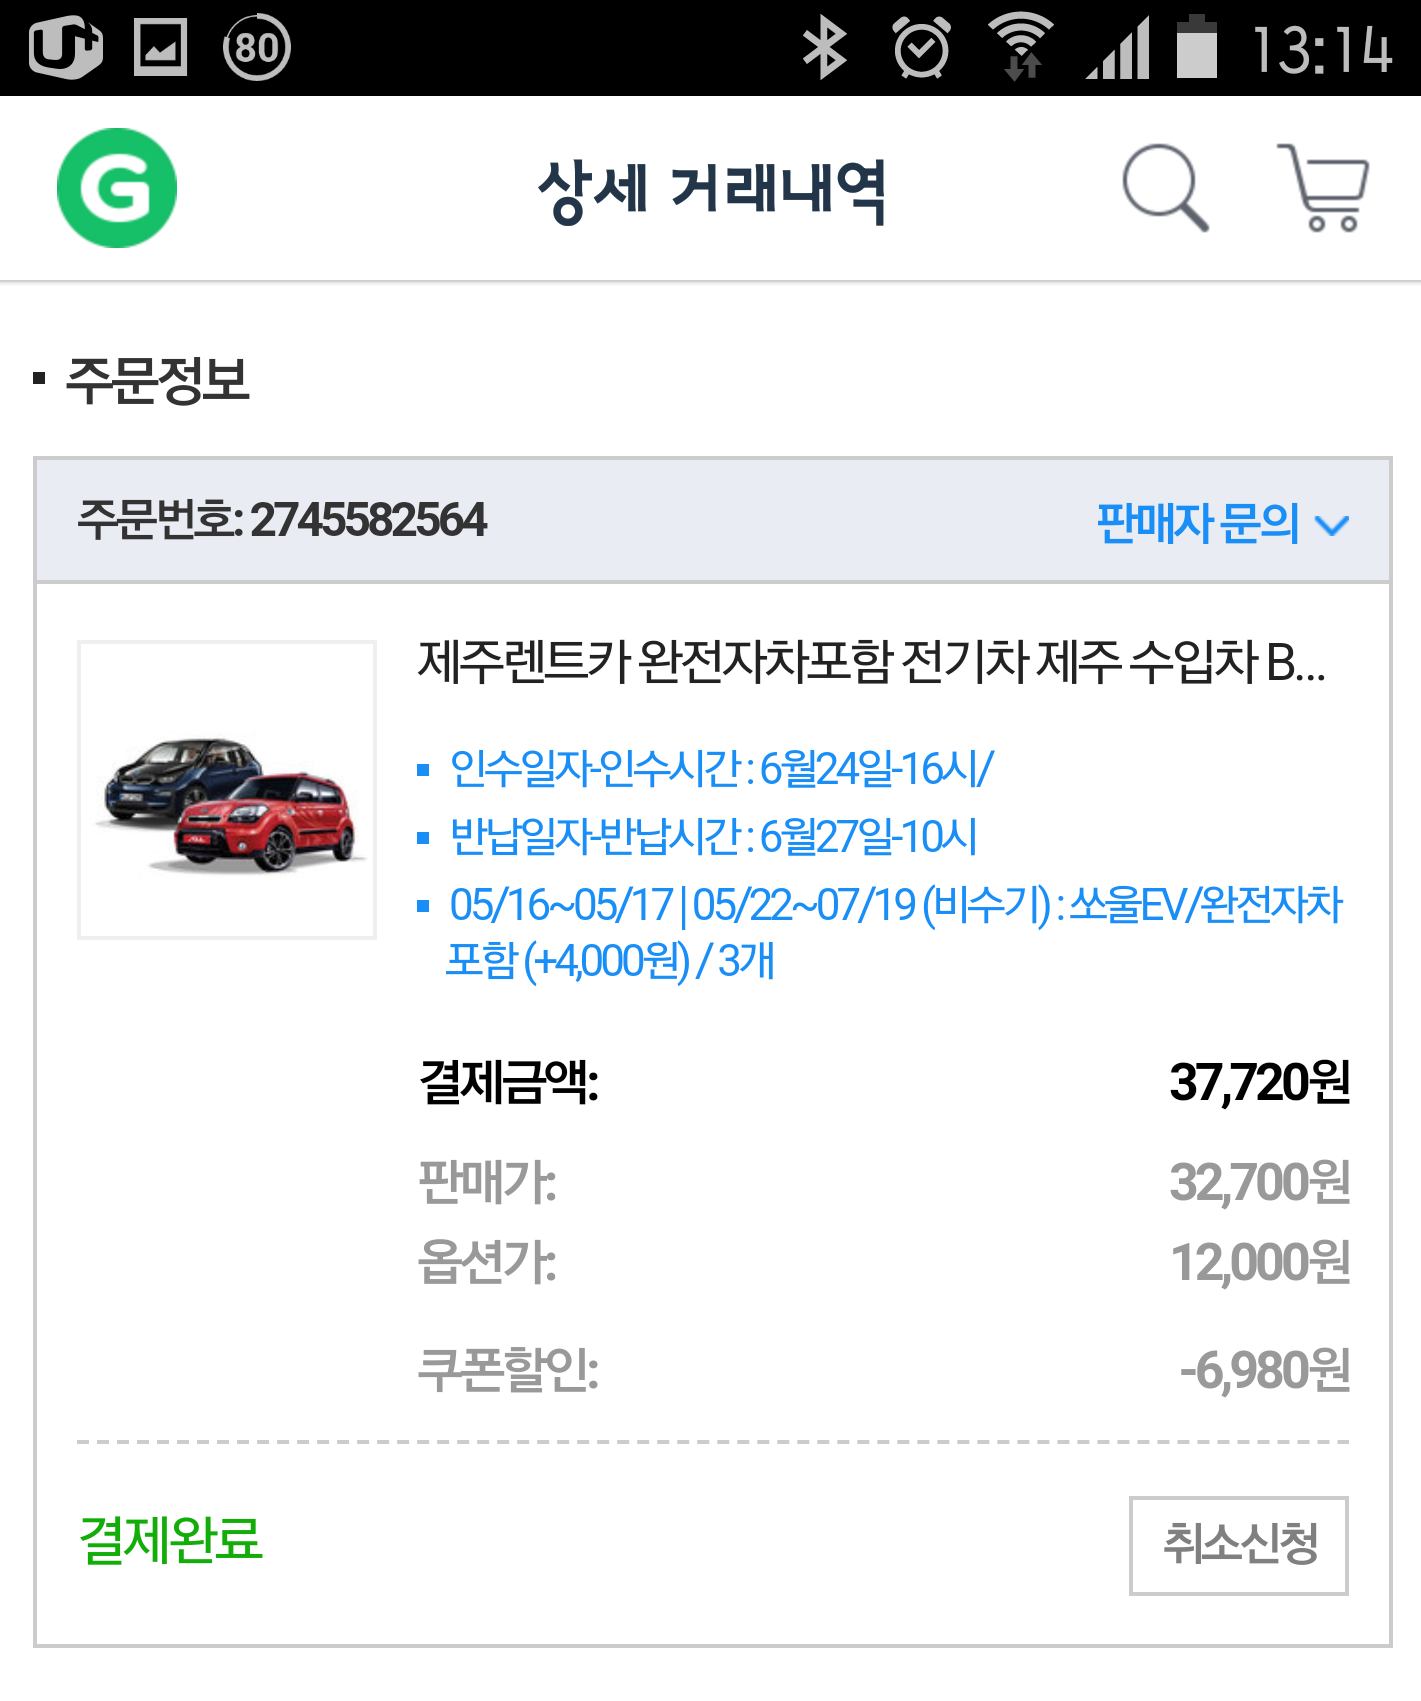Screen dimensions: 1421x1701
Task: Tap the cellular signal bars icon
Action: [1118, 48]
